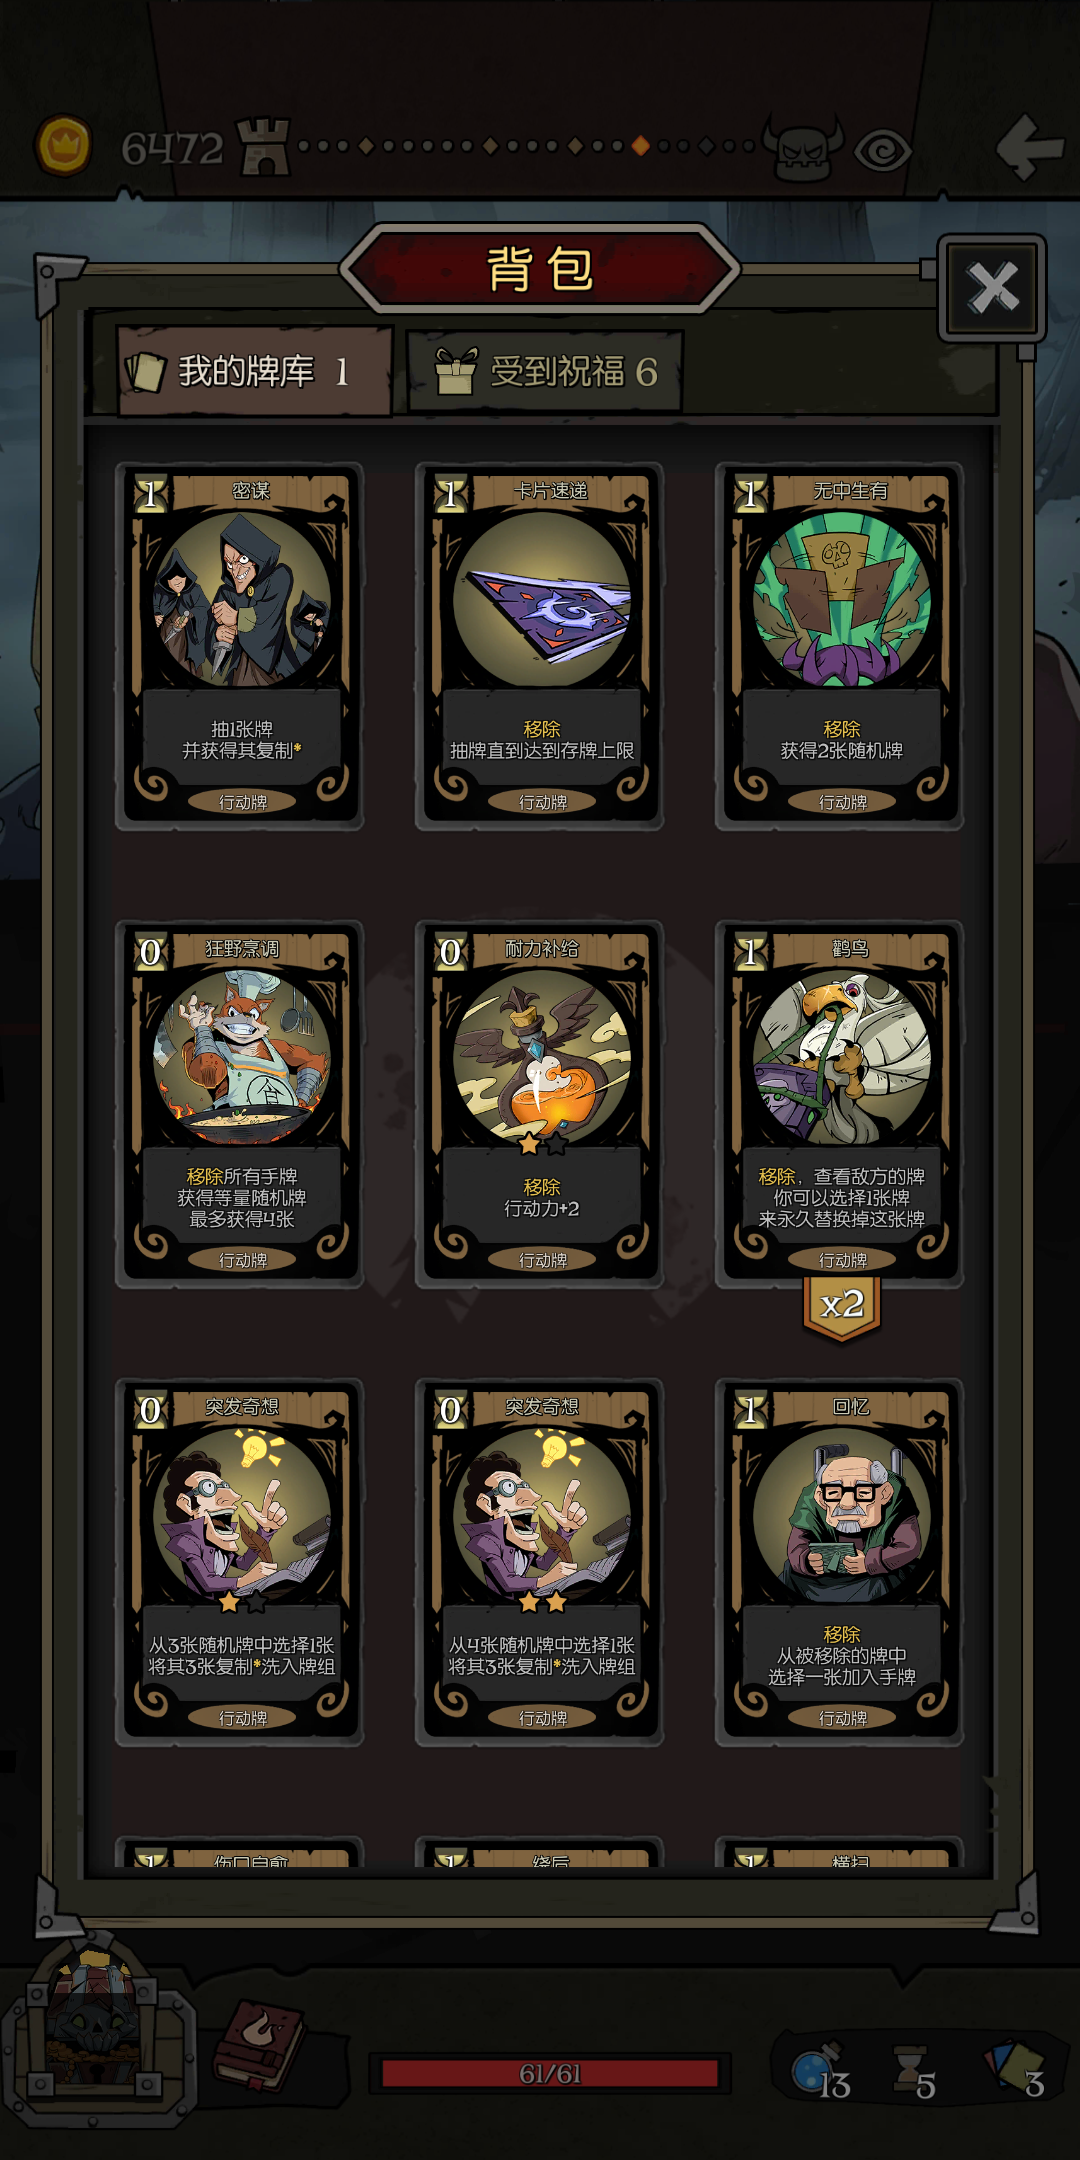Tap the gold crown coin icon
Image resolution: width=1080 pixels, height=2160 pixels.
(64, 146)
